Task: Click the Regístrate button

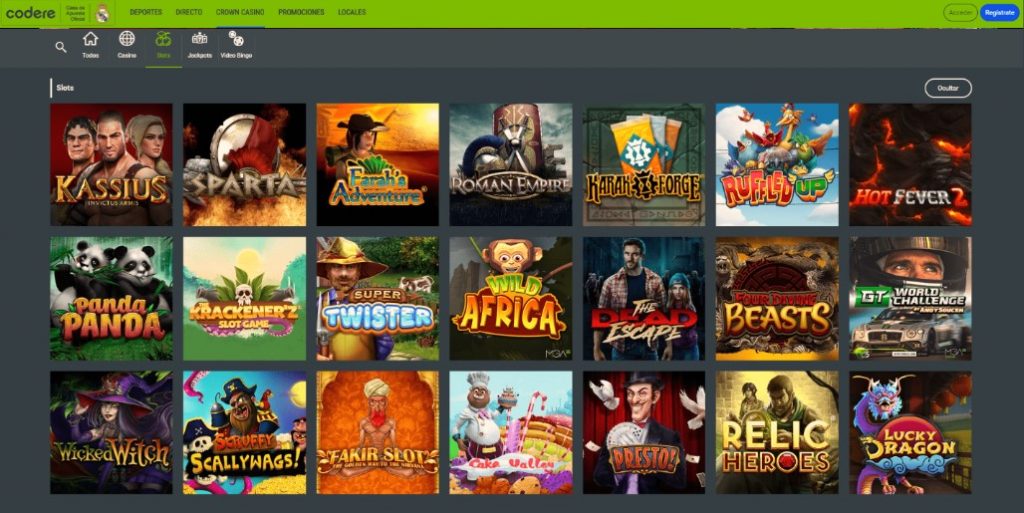Action: [999, 12]
